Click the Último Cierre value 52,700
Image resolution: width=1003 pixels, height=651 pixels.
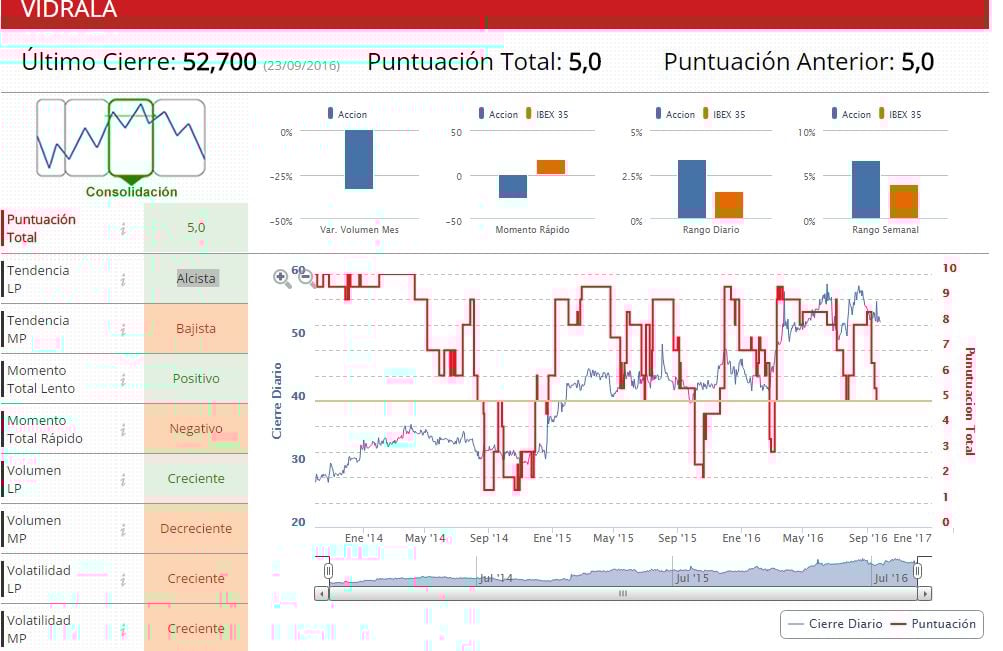pos(220,62)
